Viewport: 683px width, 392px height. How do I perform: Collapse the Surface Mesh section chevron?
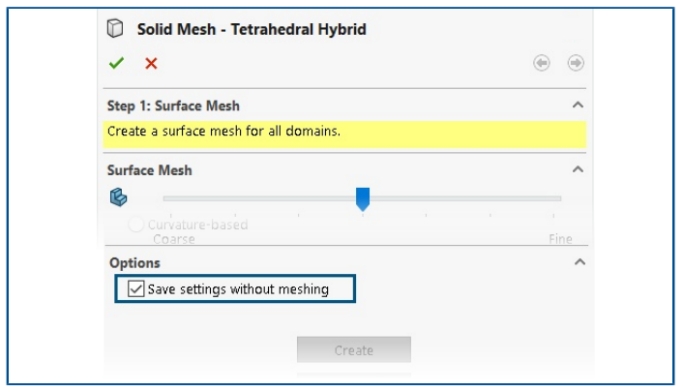(x=578, y=169)
